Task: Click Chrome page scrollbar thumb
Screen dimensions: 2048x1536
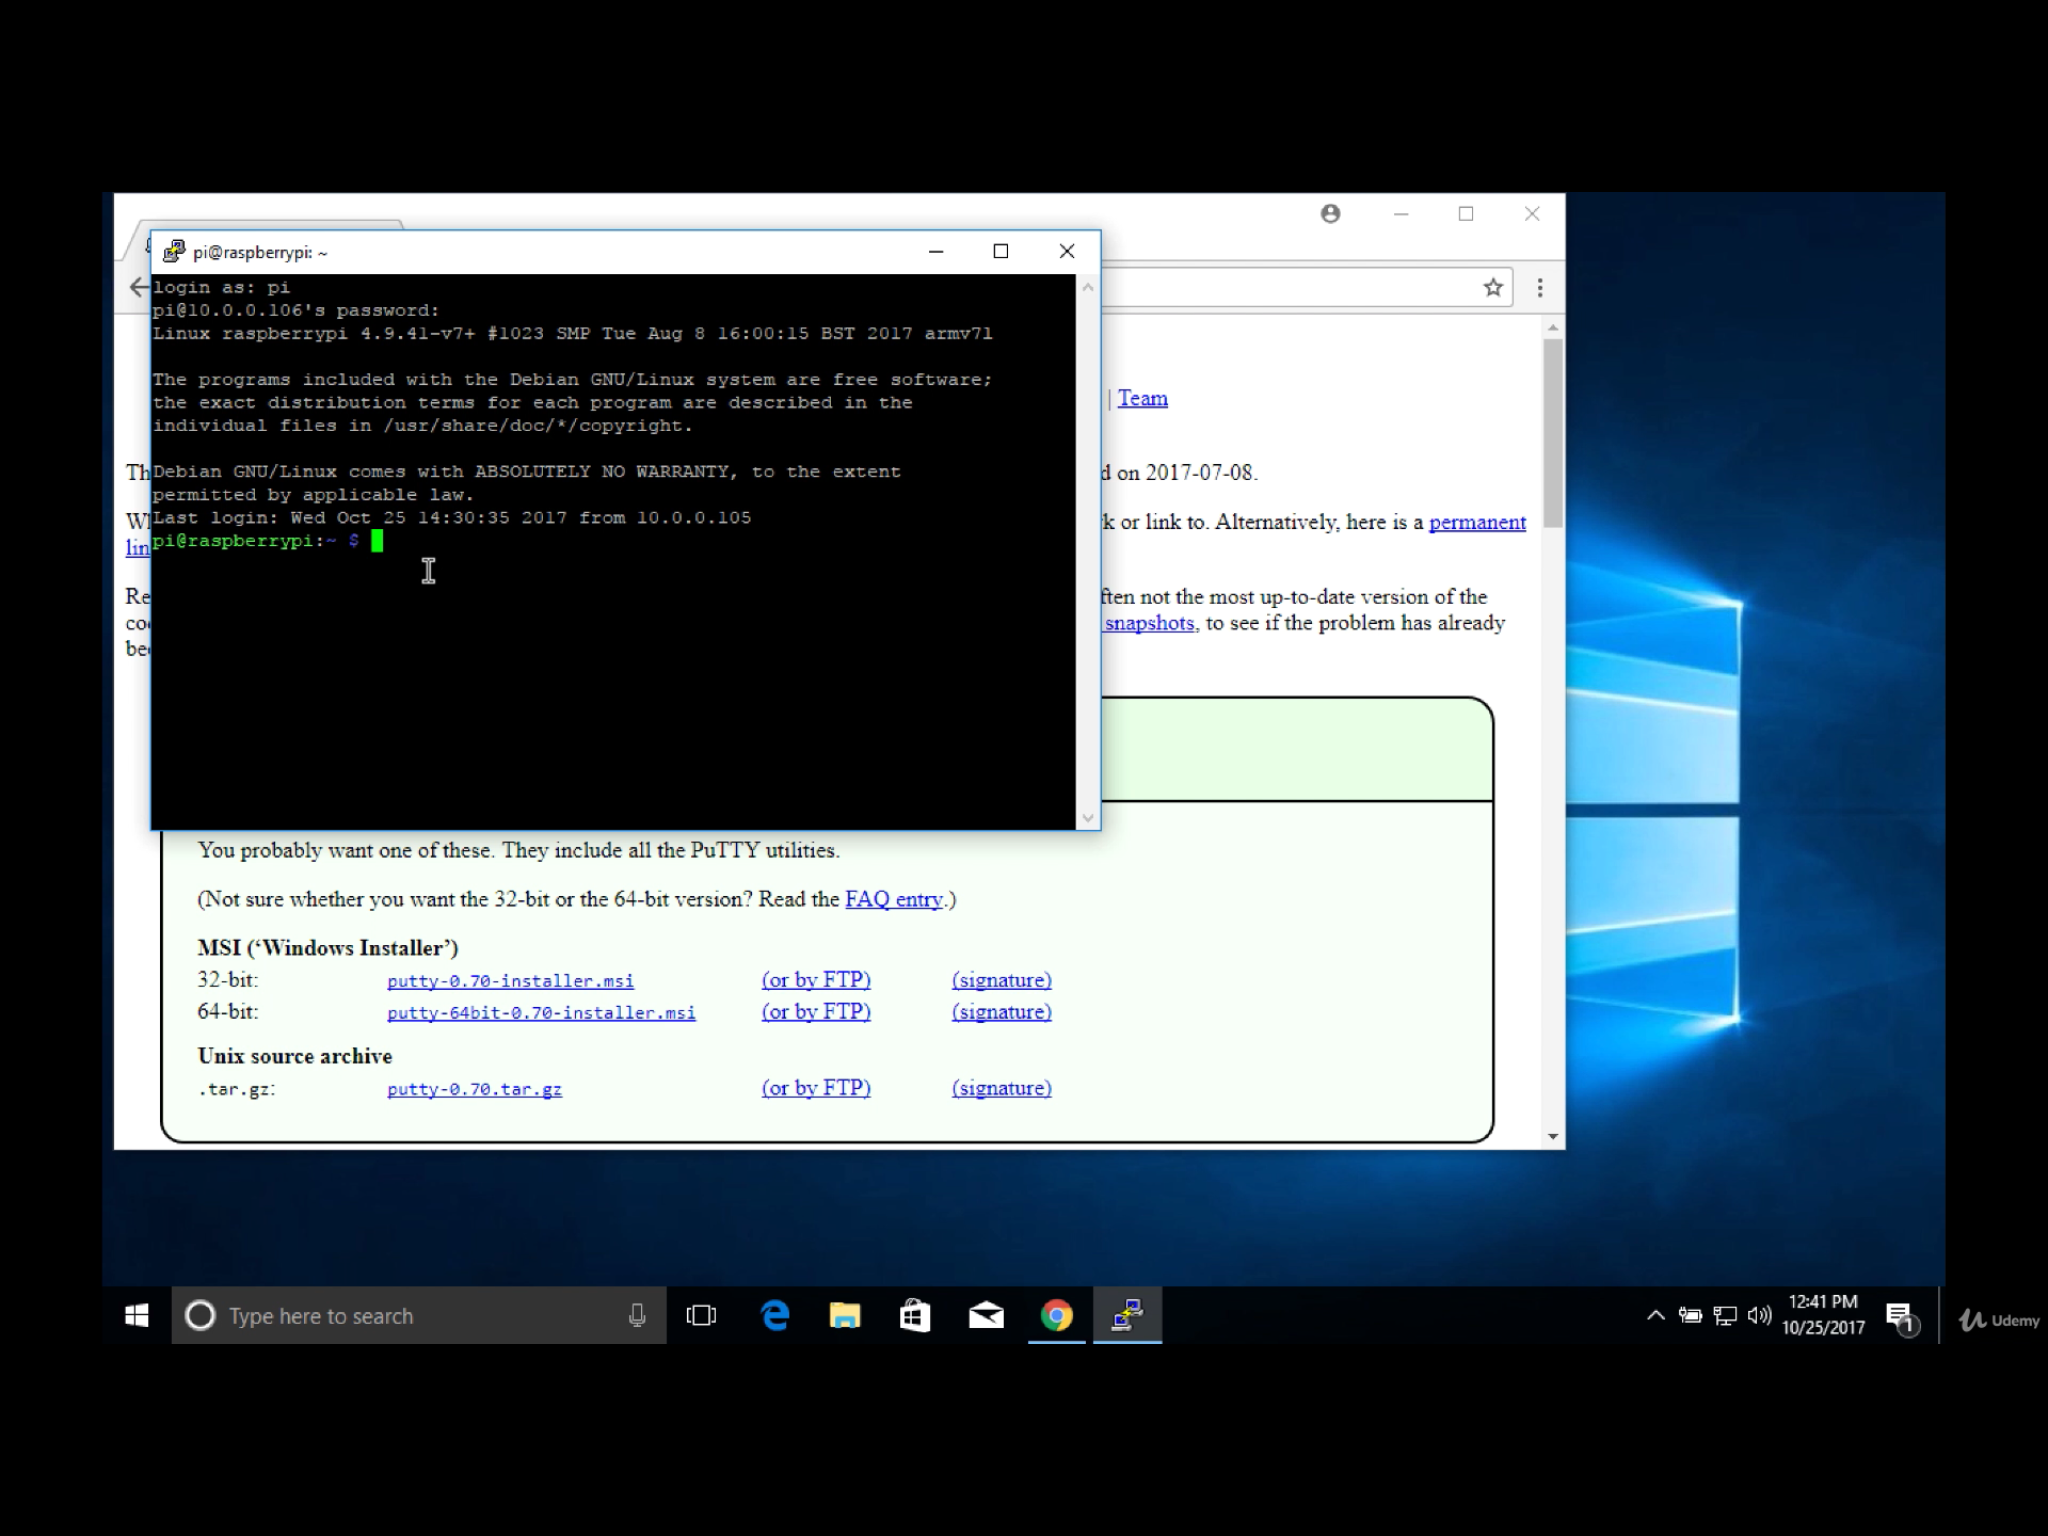Action: (x=1552, y=432)
